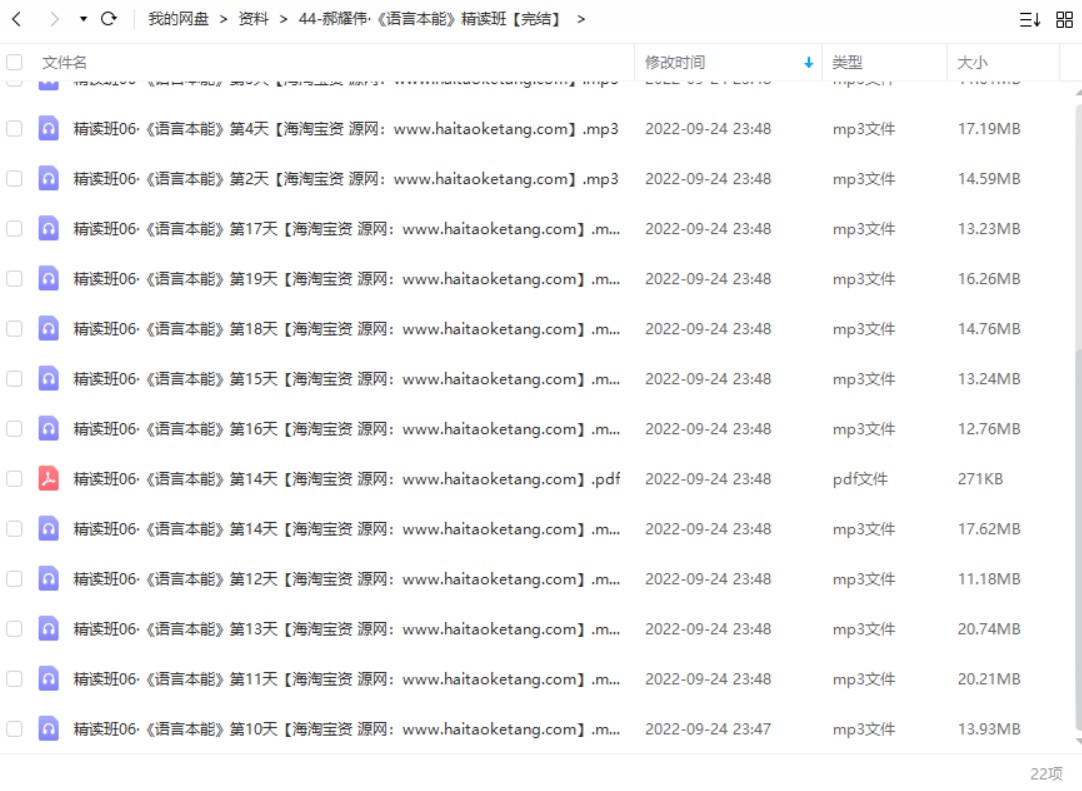Tick the checkbox for 第11天 mp3
Screen dimensions: 1082x791
pyautogui.click(x=14, y=678)
